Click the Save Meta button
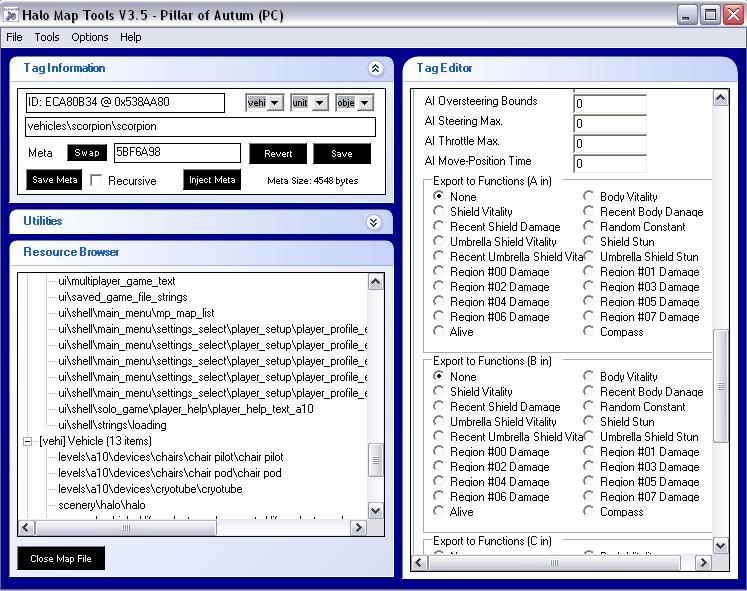Screen dimensions: 747x591 pos(54,180)
